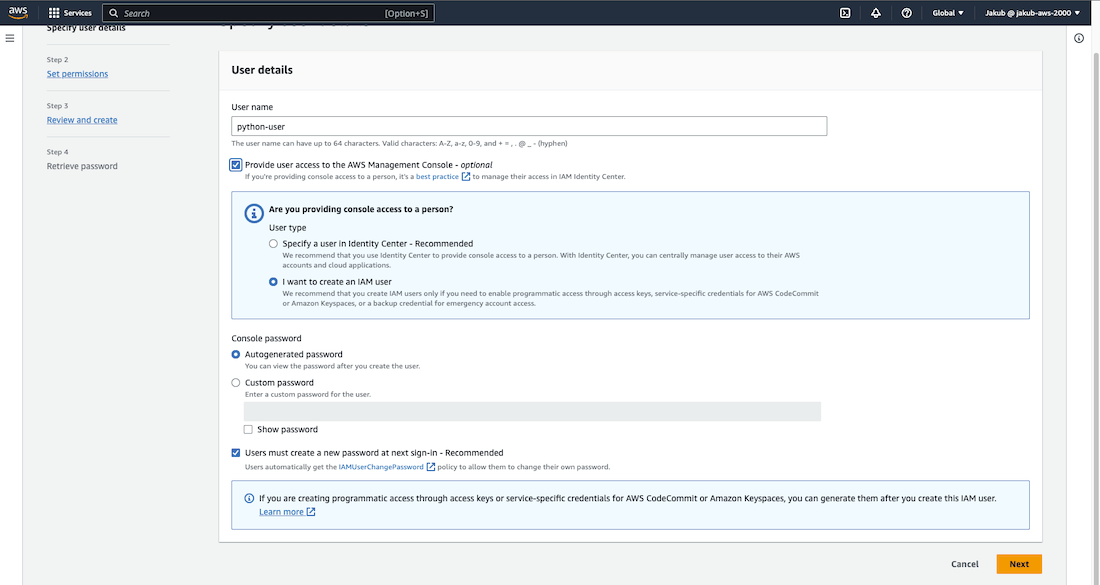Launch CloudShell from the top bar icon
The width and height of the screenshot is (1100, 585).
[x=845, y=13]
